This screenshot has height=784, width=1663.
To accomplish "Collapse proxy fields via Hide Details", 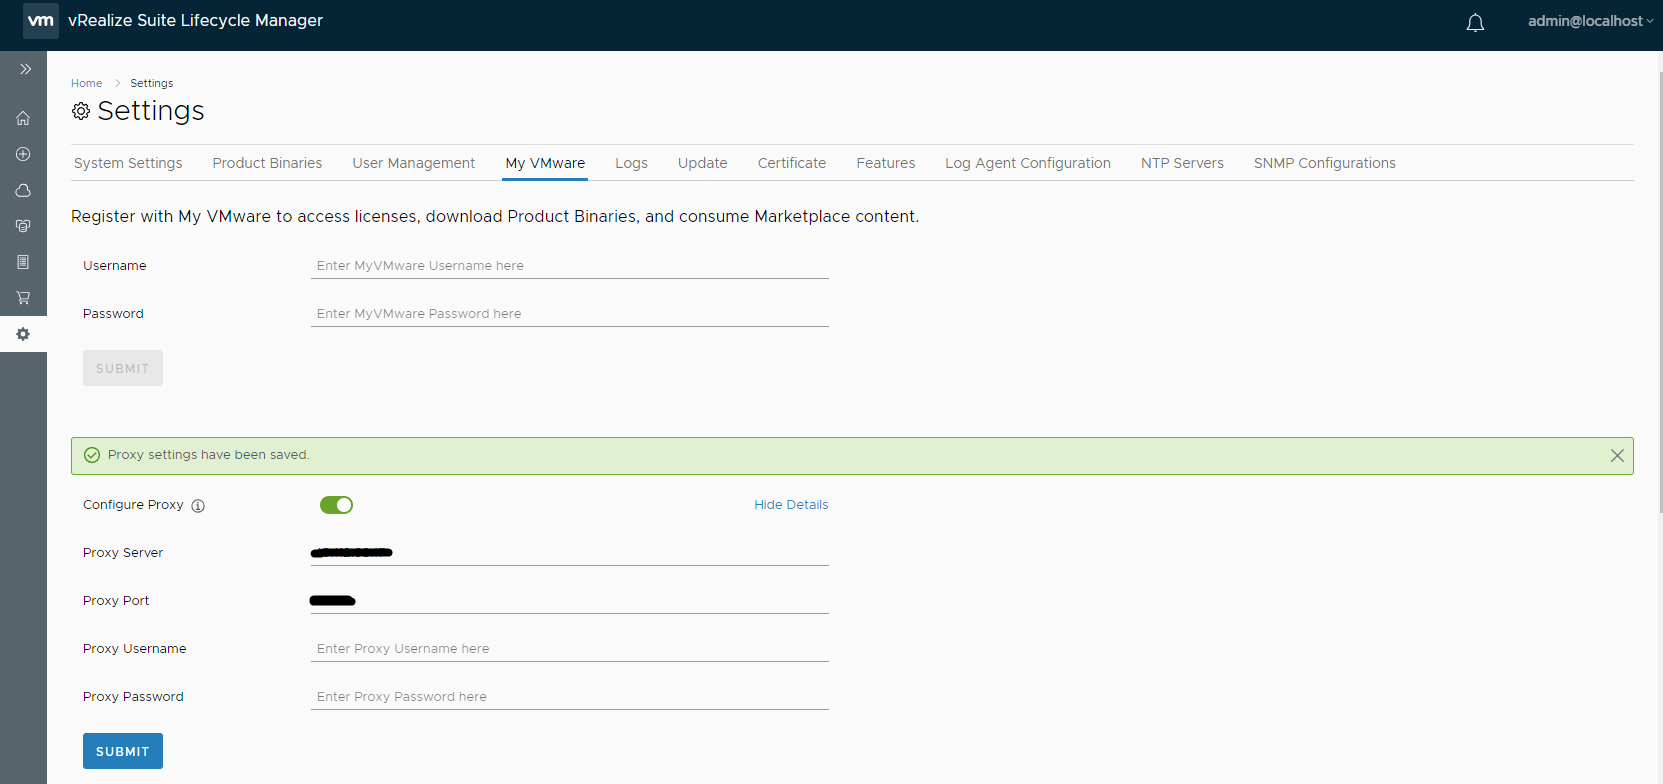I will pyautogui.click(x=790, y=505).
